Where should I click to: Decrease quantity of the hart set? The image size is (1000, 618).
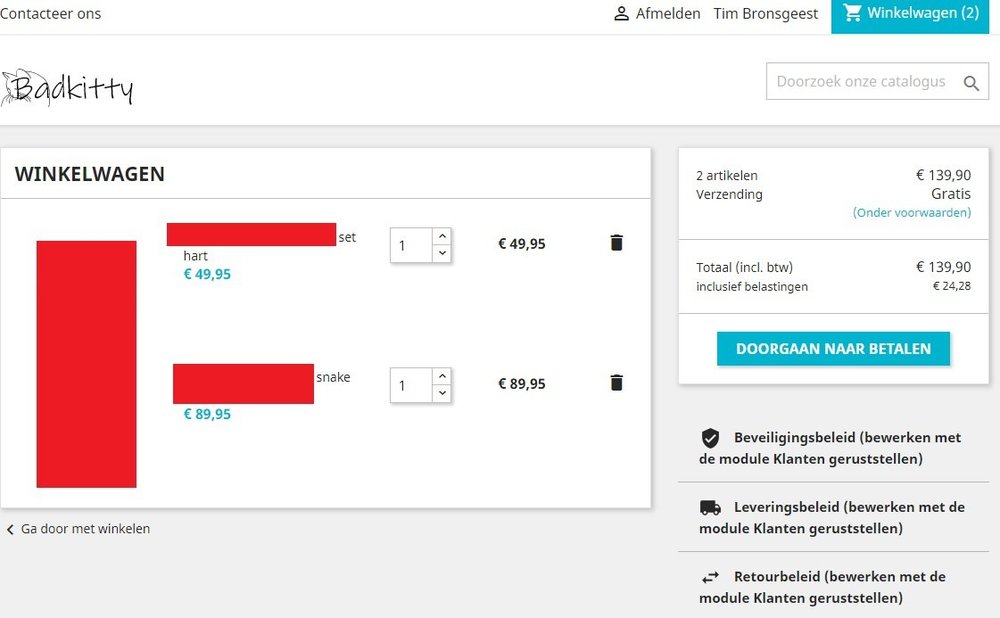coord(442,253)
